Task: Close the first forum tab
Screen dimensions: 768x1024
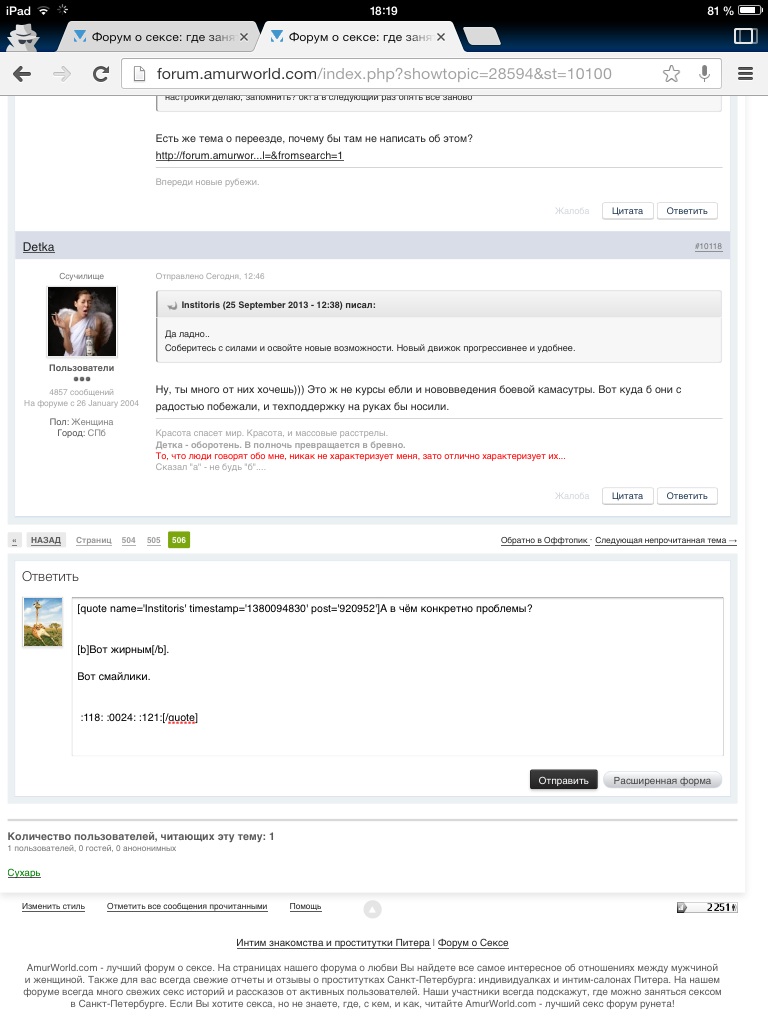Action: 244,37
